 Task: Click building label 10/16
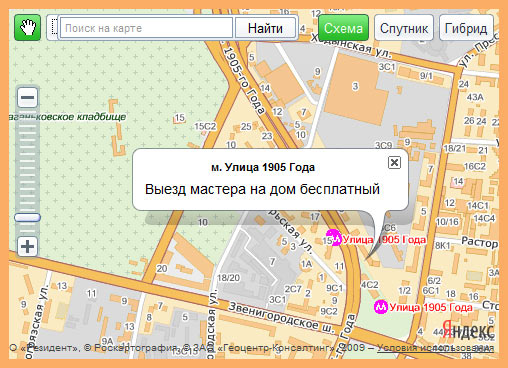(x=447, y=222)
